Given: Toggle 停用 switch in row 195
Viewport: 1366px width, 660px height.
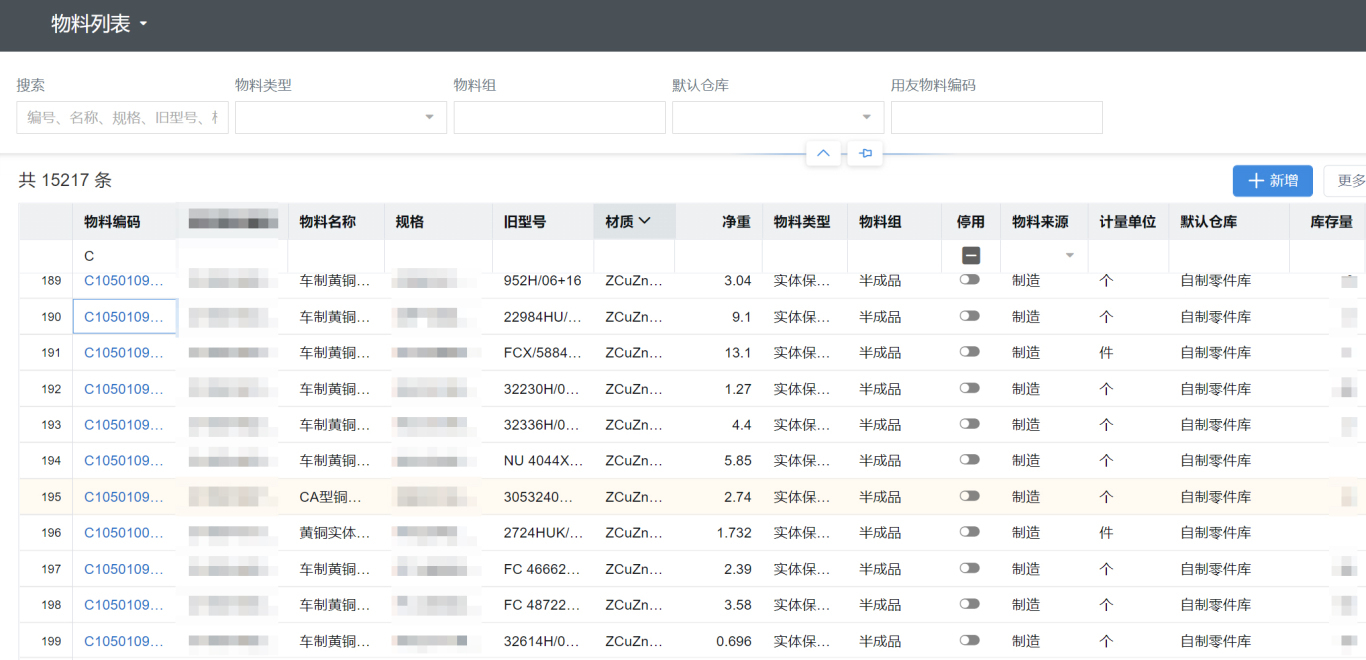Looking at the screenshot, I should [970, 496].
